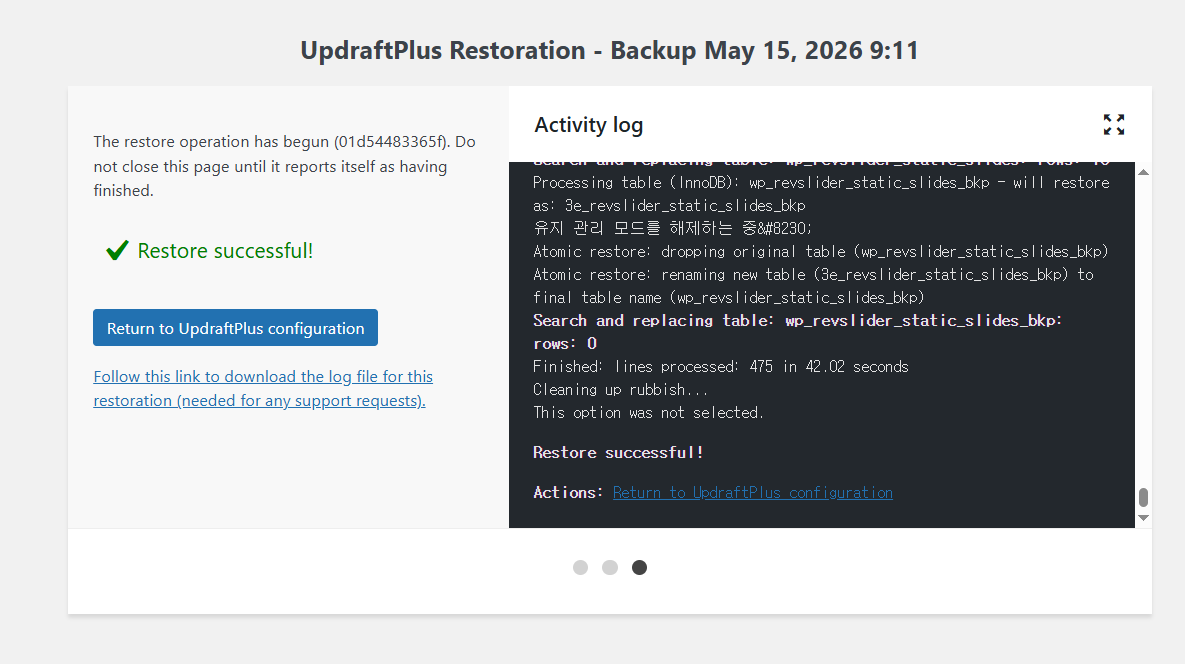Click activity log scroll down arrow
Image resolution: width=1185 pixels, height=664 pixels.
tap(1143, 517)
